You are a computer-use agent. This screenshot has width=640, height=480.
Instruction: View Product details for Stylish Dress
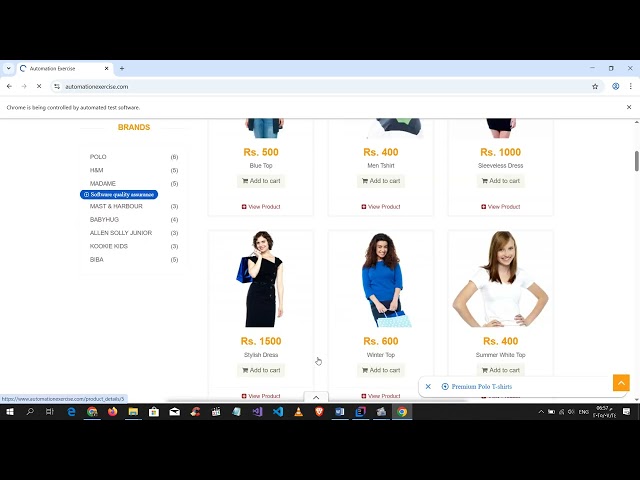pyautogui.click(x=261, y=396)
